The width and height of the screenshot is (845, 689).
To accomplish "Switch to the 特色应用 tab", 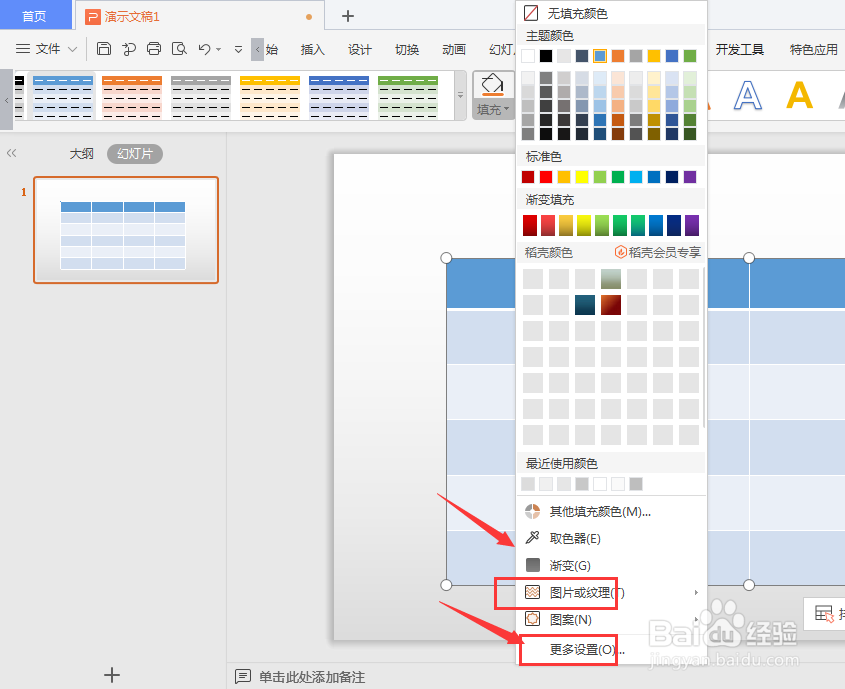I will (x=813, y=50).
